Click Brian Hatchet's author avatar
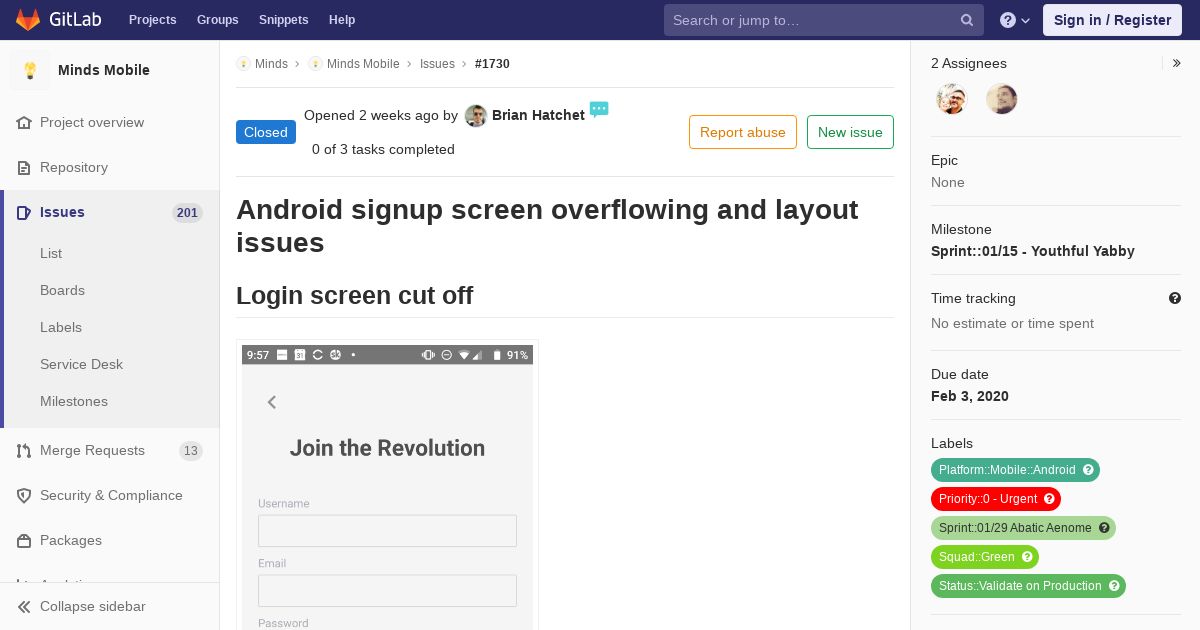Screen dimensions: 1200x630 pyautogui.click(x=476, y=116)
